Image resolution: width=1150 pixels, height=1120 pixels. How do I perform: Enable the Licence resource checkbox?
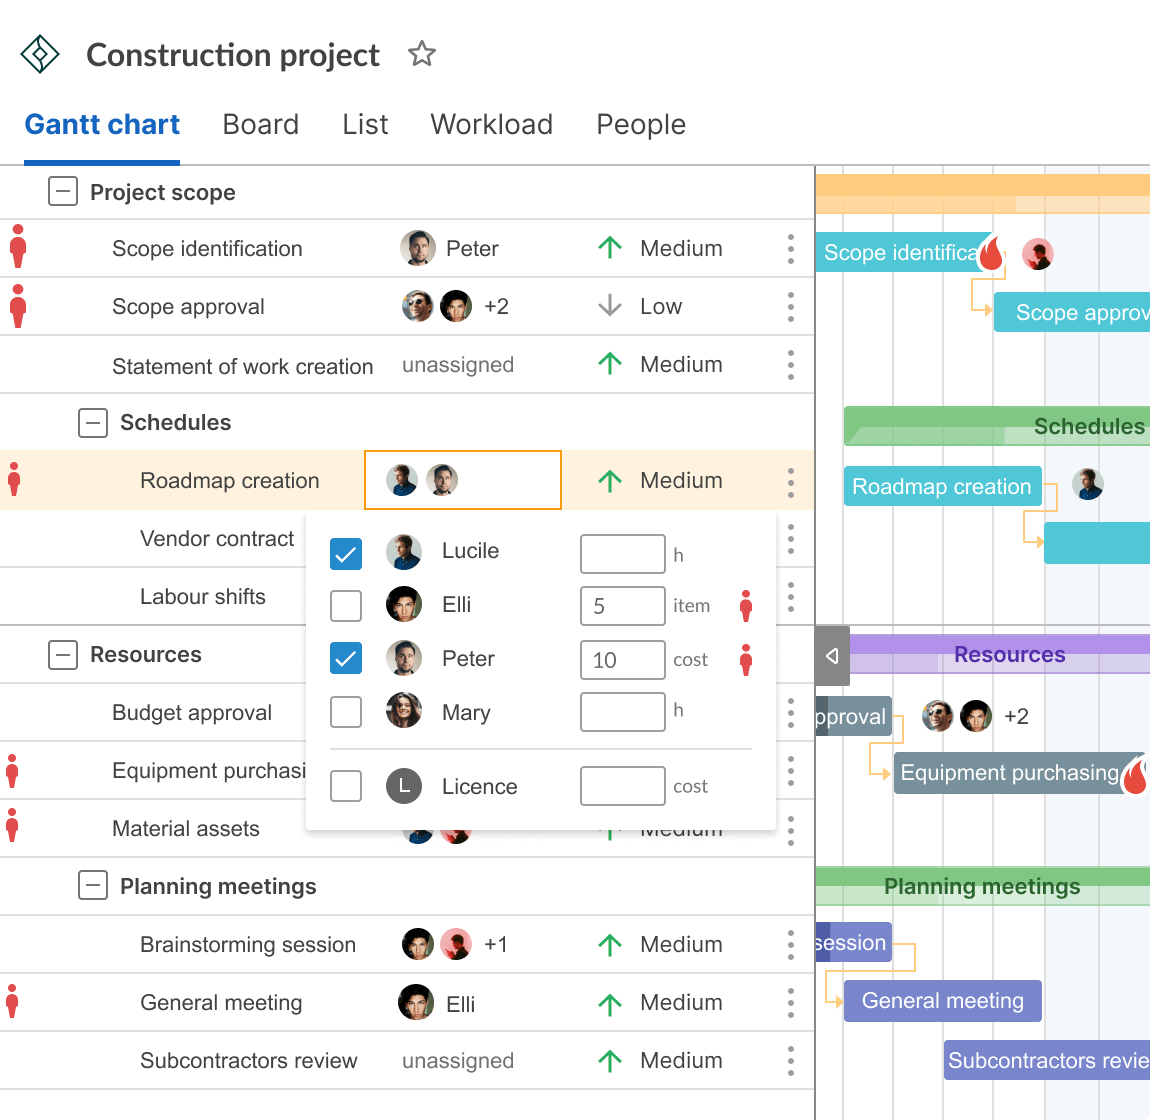pyautogui.click(x=346, y=786)
